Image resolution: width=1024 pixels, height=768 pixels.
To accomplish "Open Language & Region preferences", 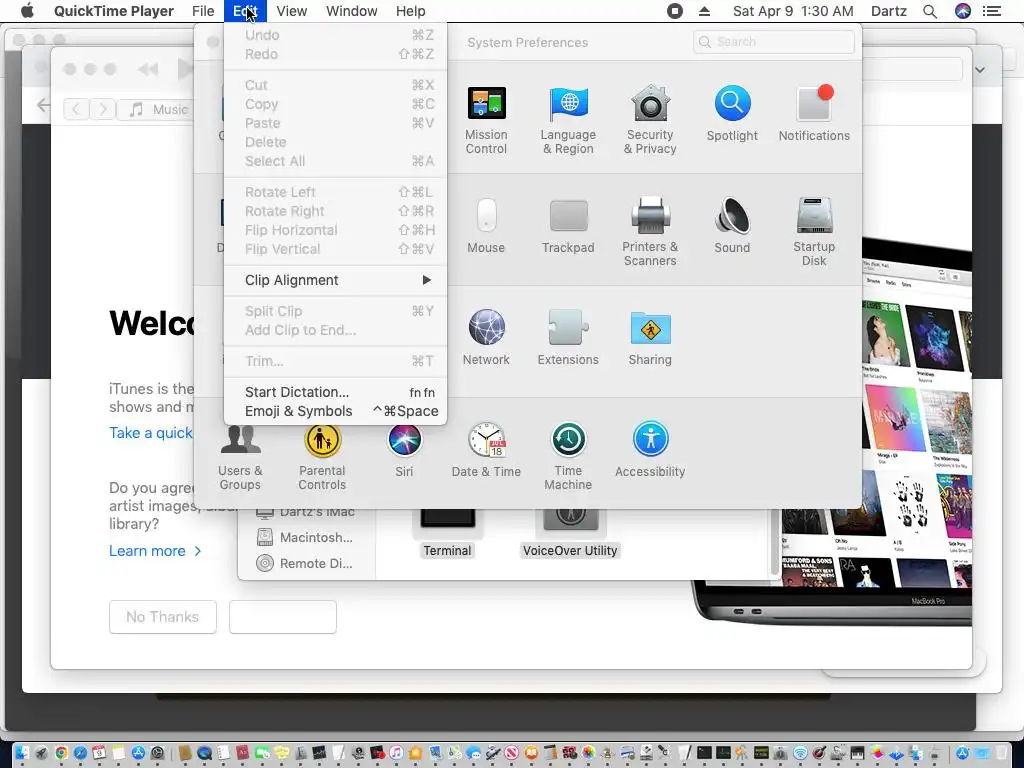I will pos(568,120).
